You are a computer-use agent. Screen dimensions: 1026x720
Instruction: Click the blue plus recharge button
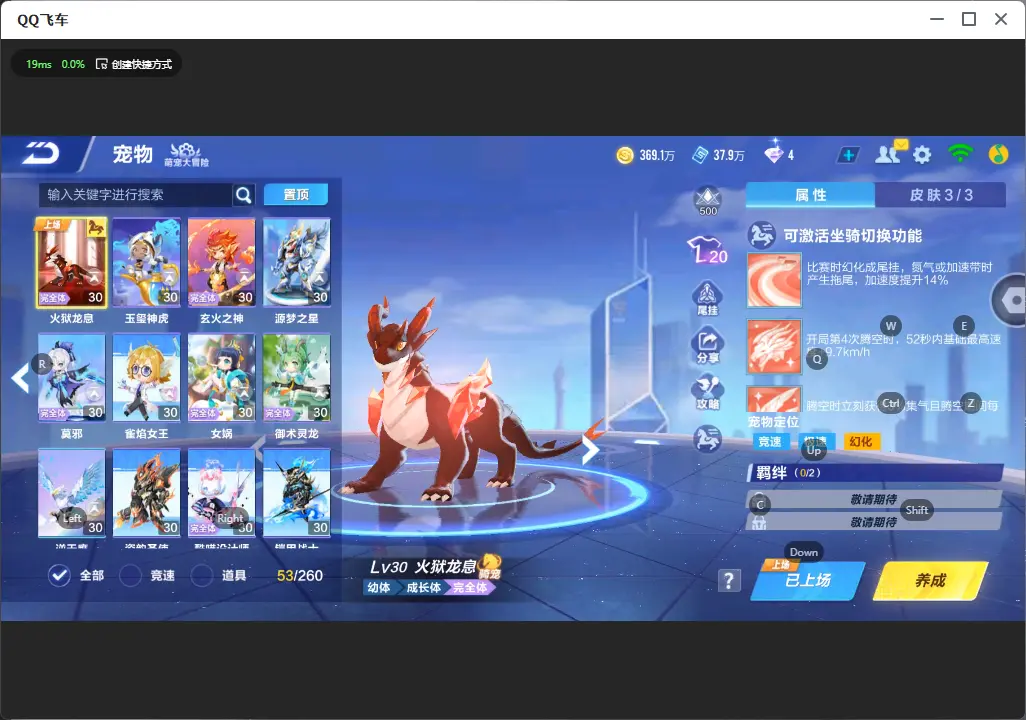[848, 155]
